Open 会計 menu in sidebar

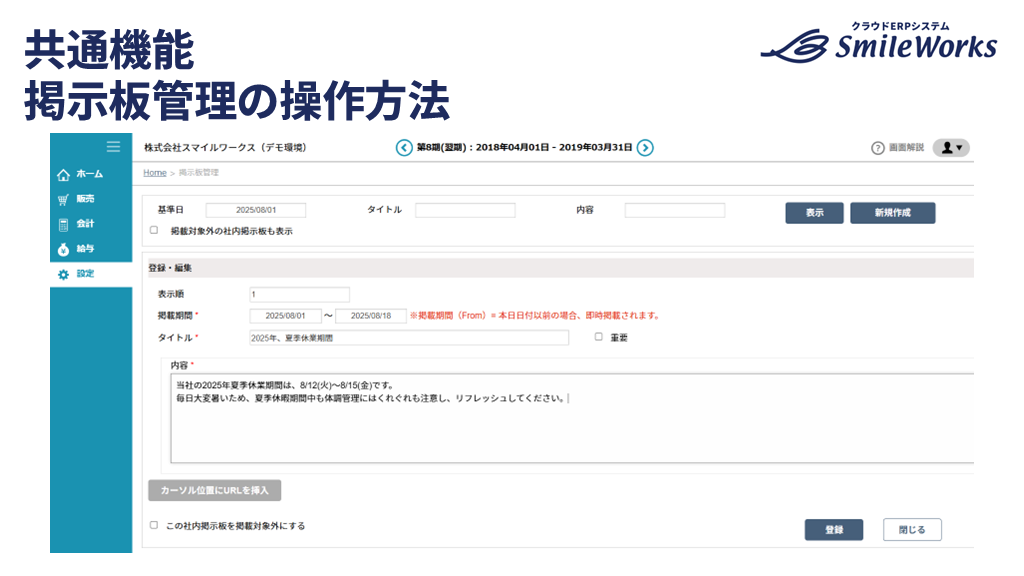coord(86,223)
